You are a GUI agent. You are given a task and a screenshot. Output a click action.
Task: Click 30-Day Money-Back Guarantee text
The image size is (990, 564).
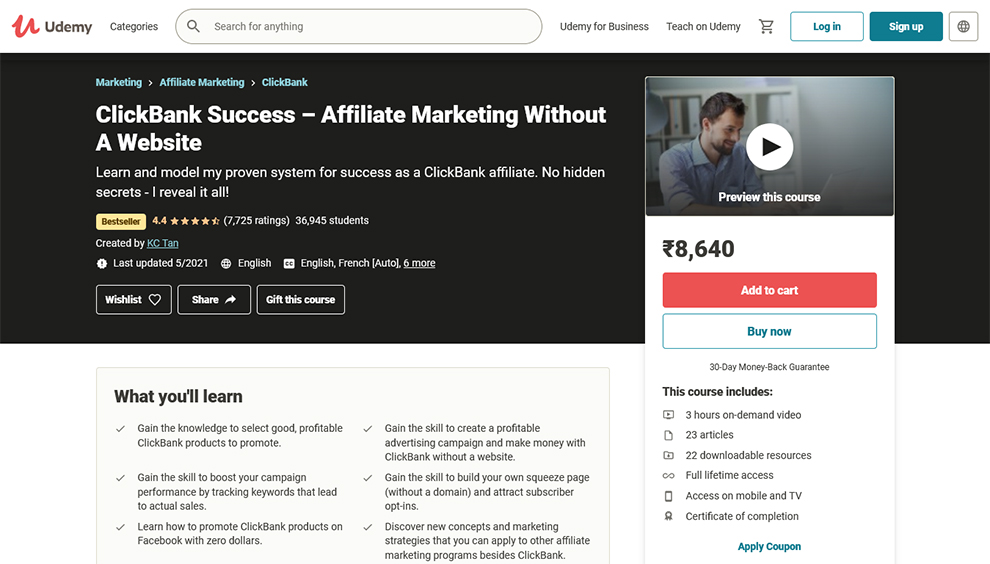[769, 367]
